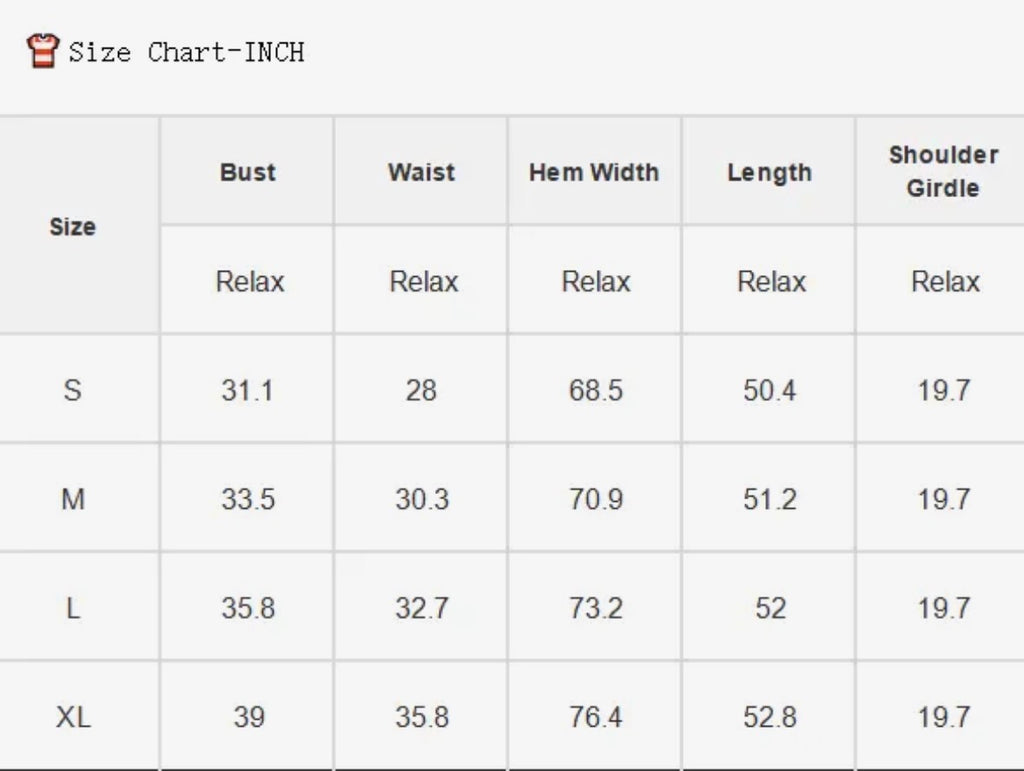Click the Hem Width column header
Image resolution: width=1024 pixels, height=771 pixels.
[x=594, y=172]
